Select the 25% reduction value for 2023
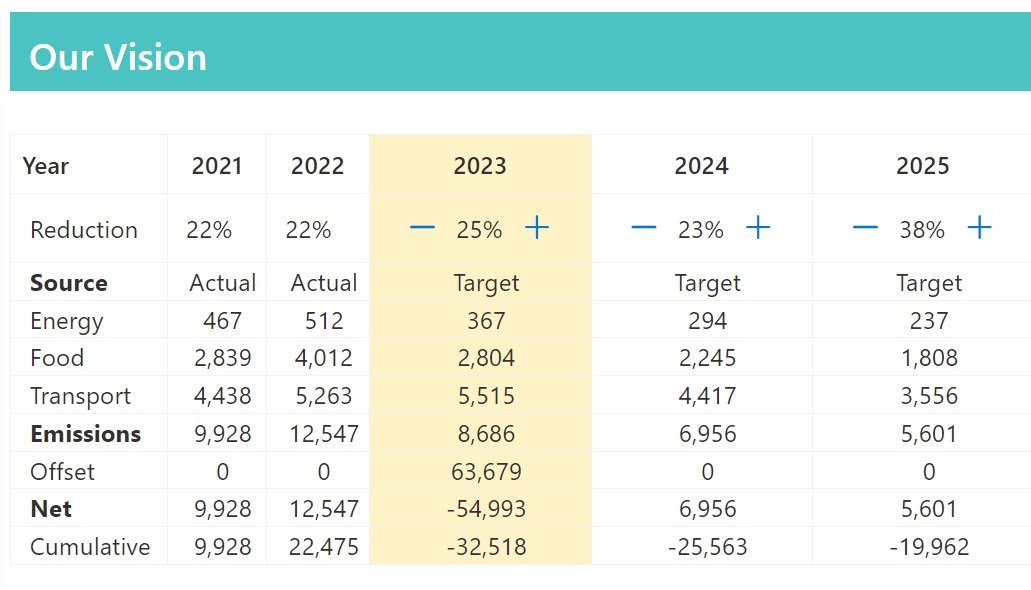1031x590 pixels. pos(479,230)
